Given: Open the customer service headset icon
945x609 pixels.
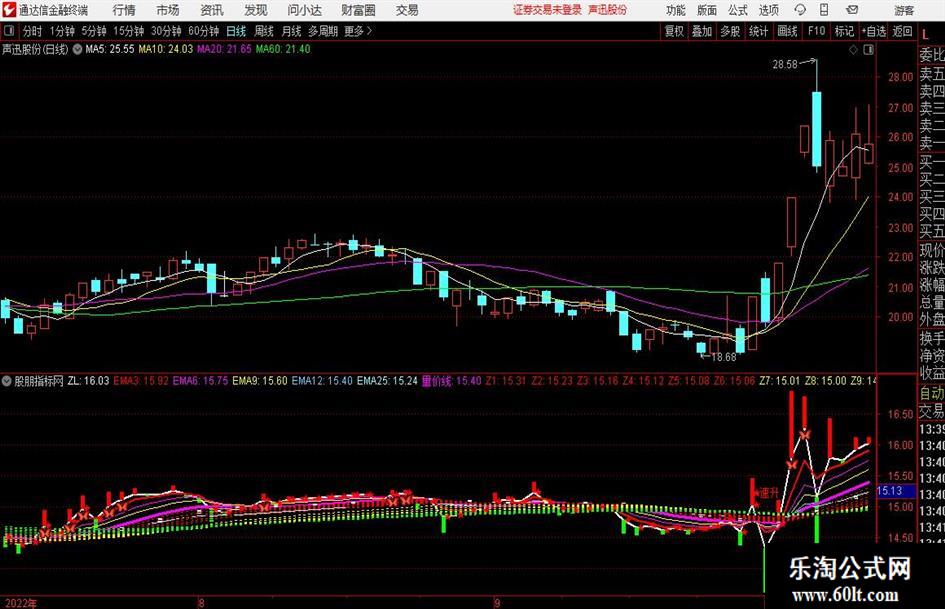Looking at the screenshot, I should [x=800, y=10].
